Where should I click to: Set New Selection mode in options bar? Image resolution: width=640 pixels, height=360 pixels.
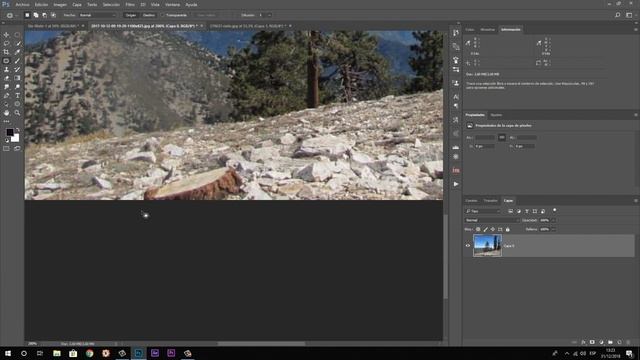click(x=27, y=15)
